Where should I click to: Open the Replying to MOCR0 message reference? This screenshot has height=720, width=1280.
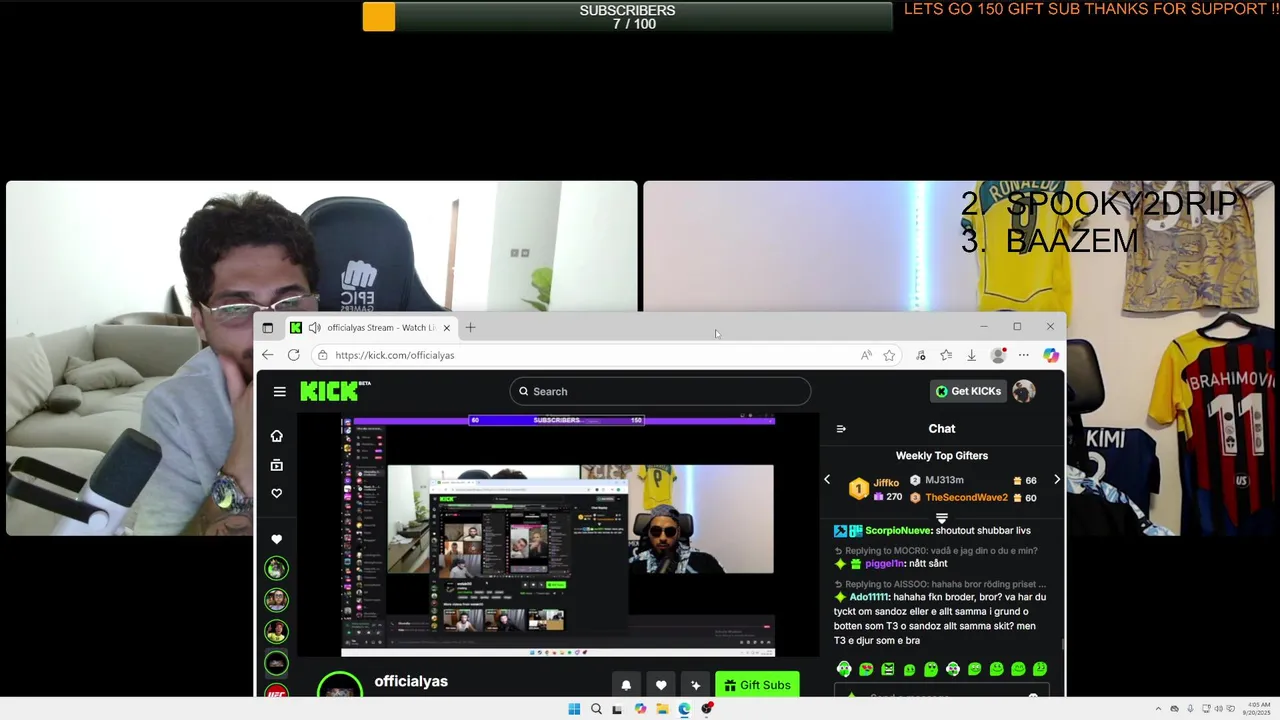[x=935, y=551]
